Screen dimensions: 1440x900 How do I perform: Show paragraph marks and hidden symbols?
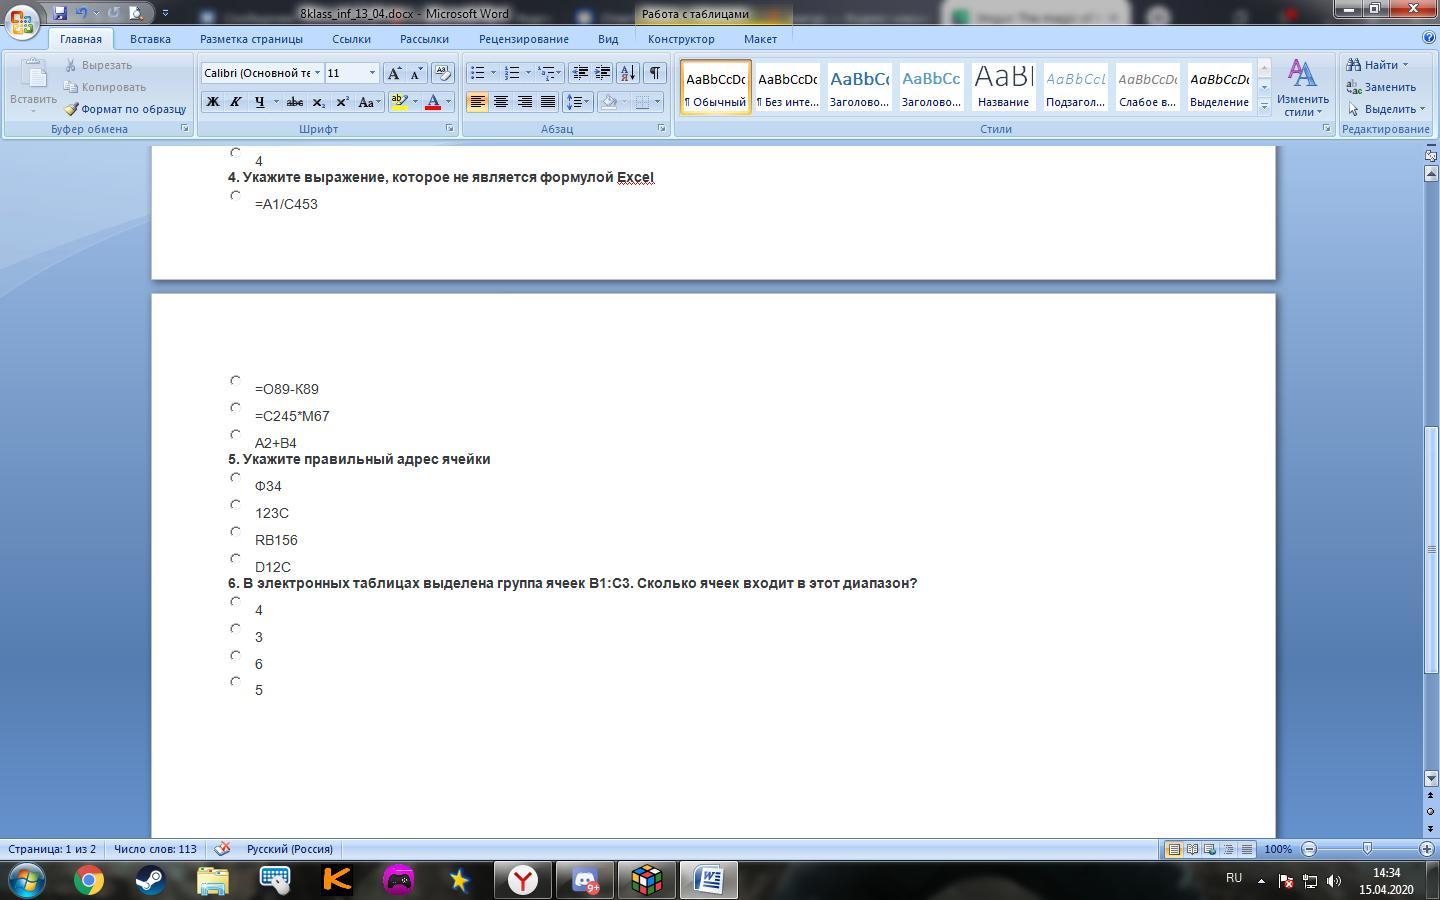pyautogui.click(x=654, y=73)
